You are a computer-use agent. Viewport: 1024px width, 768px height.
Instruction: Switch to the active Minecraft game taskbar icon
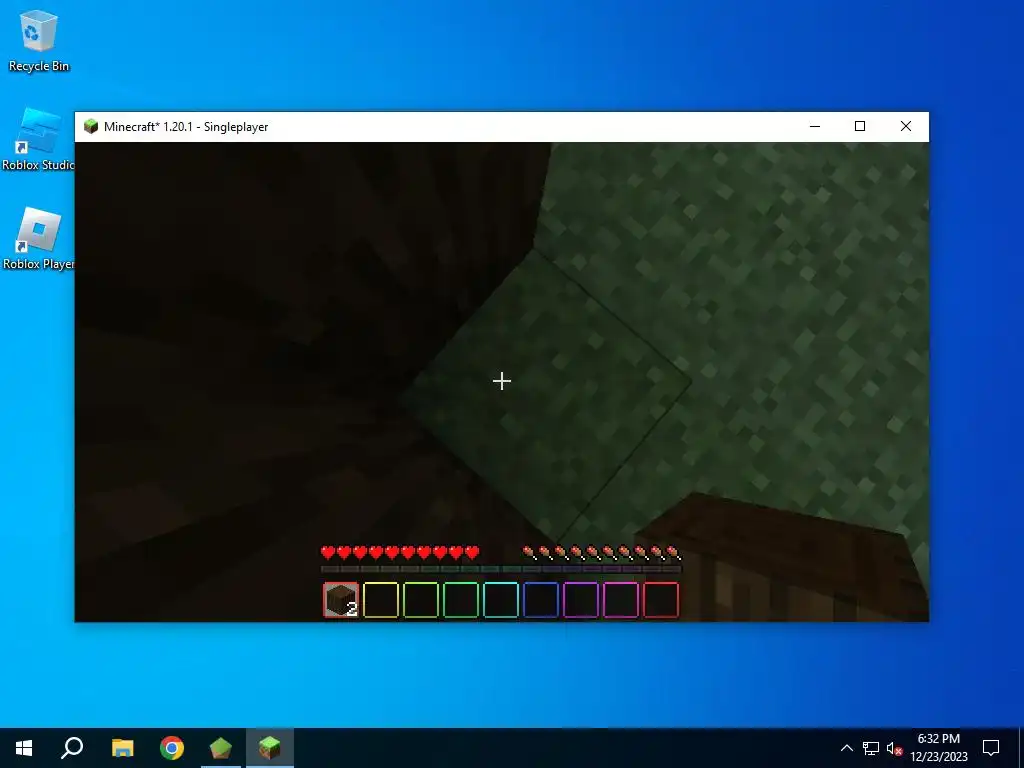[x=270, y=748]
